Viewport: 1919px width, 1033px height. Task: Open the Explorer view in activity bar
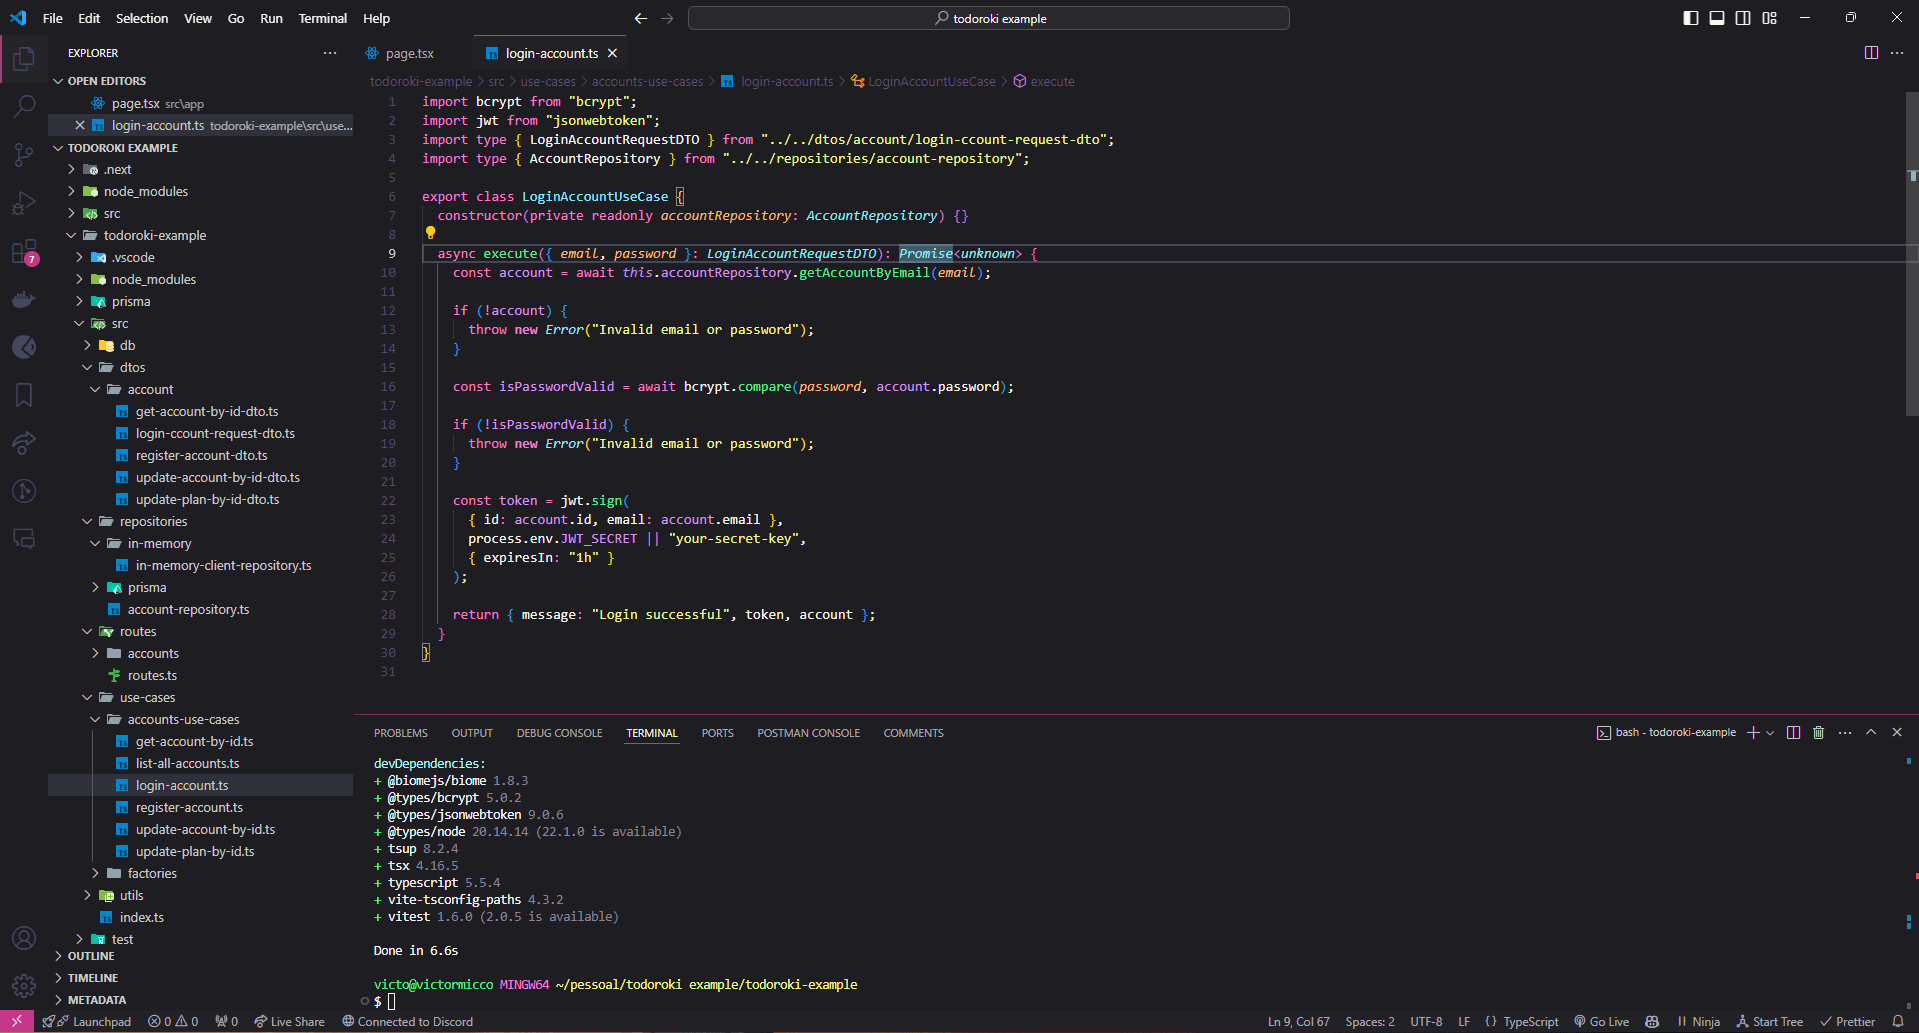24,59
